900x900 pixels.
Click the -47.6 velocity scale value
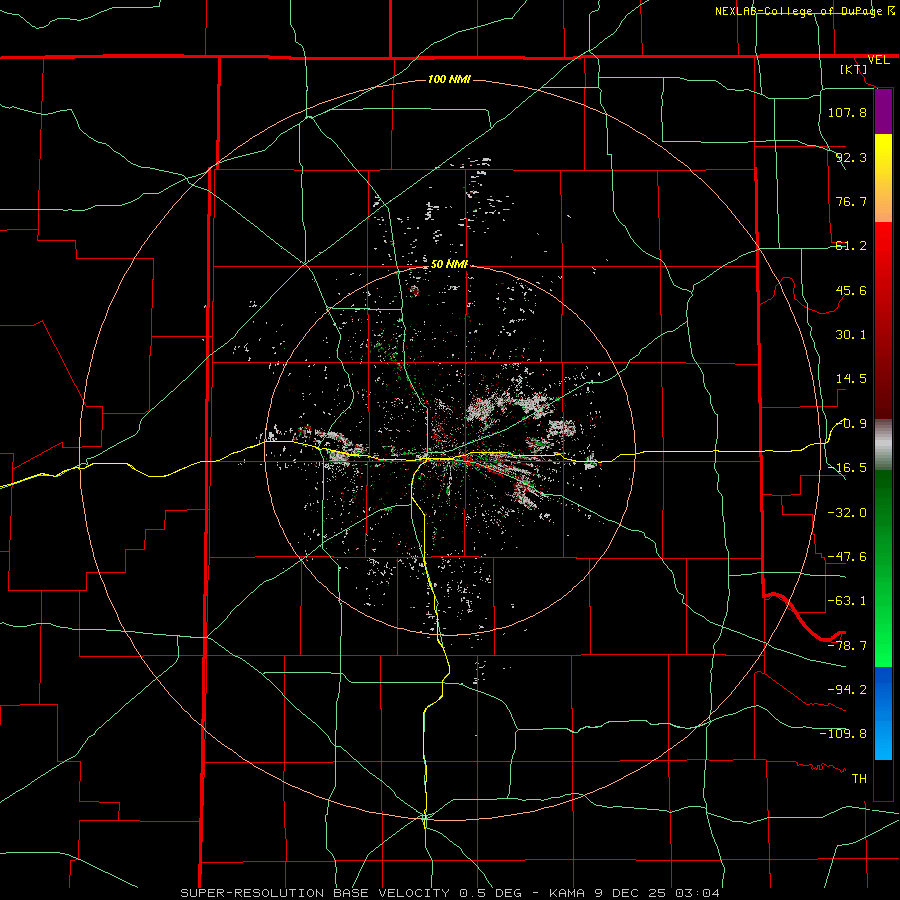(847, 557)
